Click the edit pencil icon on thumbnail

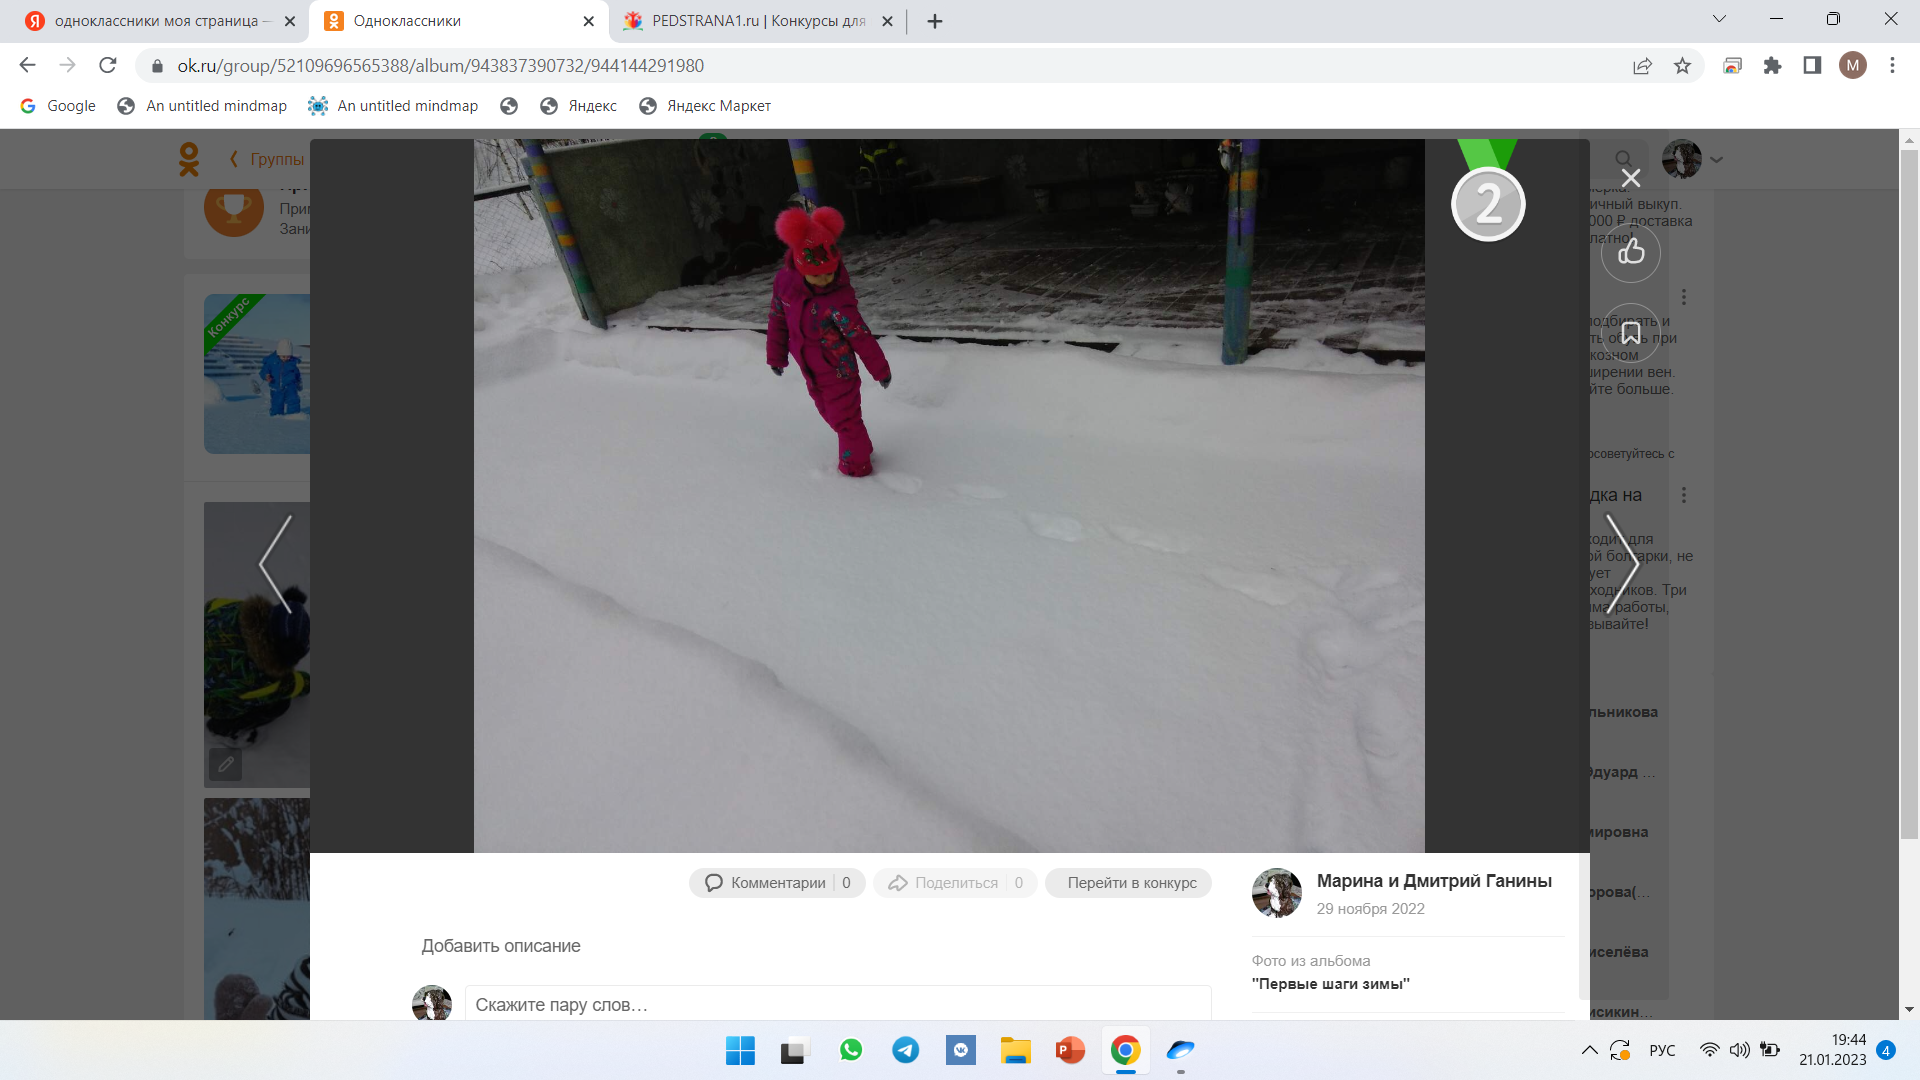point(226,764)
